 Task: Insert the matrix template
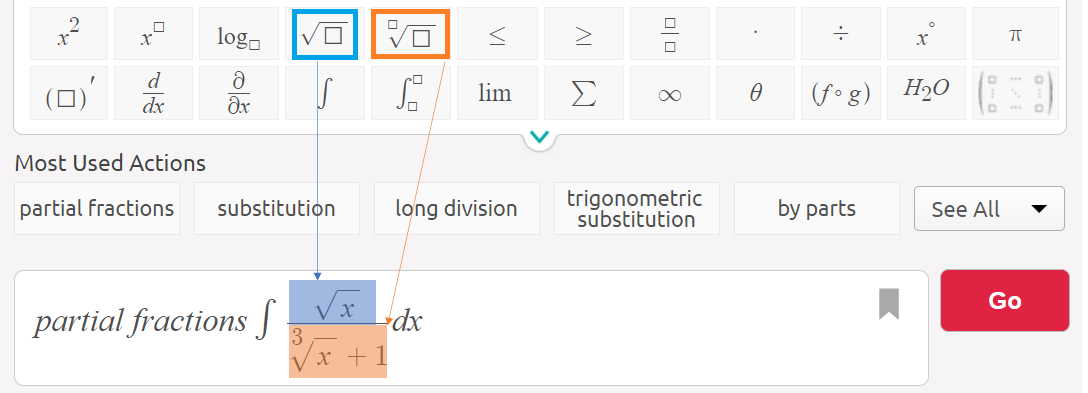coord(1014,93)
